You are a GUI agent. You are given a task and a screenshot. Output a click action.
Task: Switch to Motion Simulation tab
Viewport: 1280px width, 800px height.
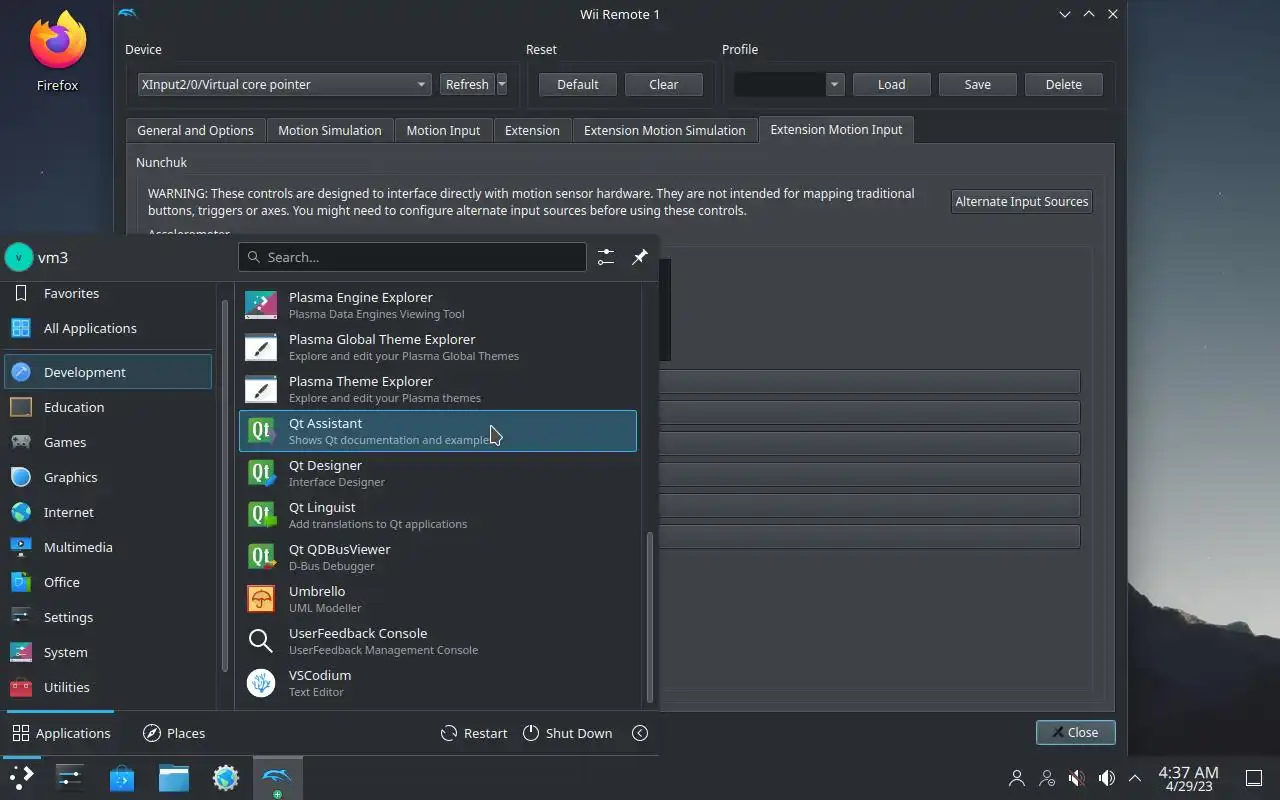[x=329, y=130]
